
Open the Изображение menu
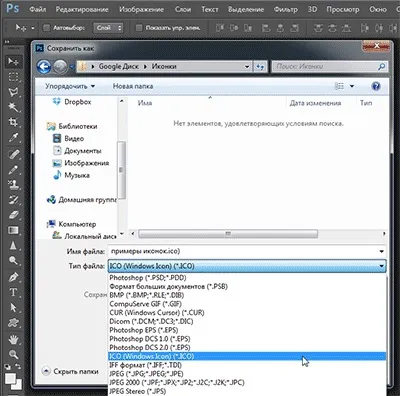[x=141, y=9]
